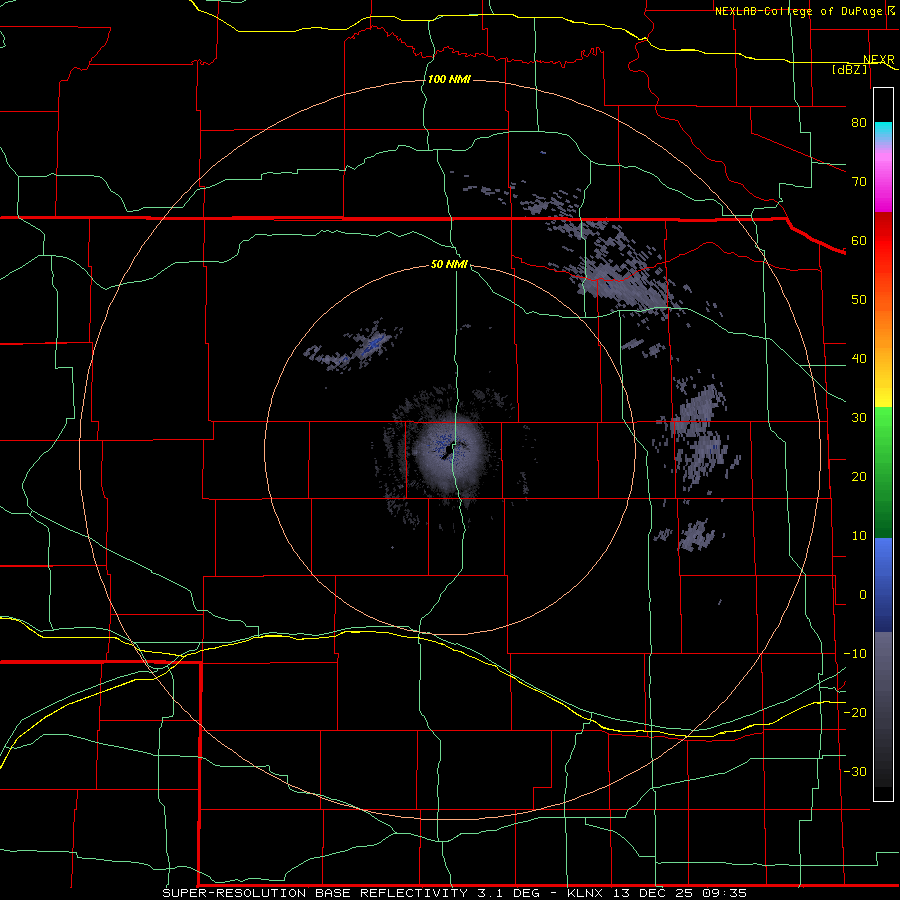The width and height of the screenshot is (900, 900).
Task: Select the -10 value on dBZ scale
Action: [x=855, y=654]
